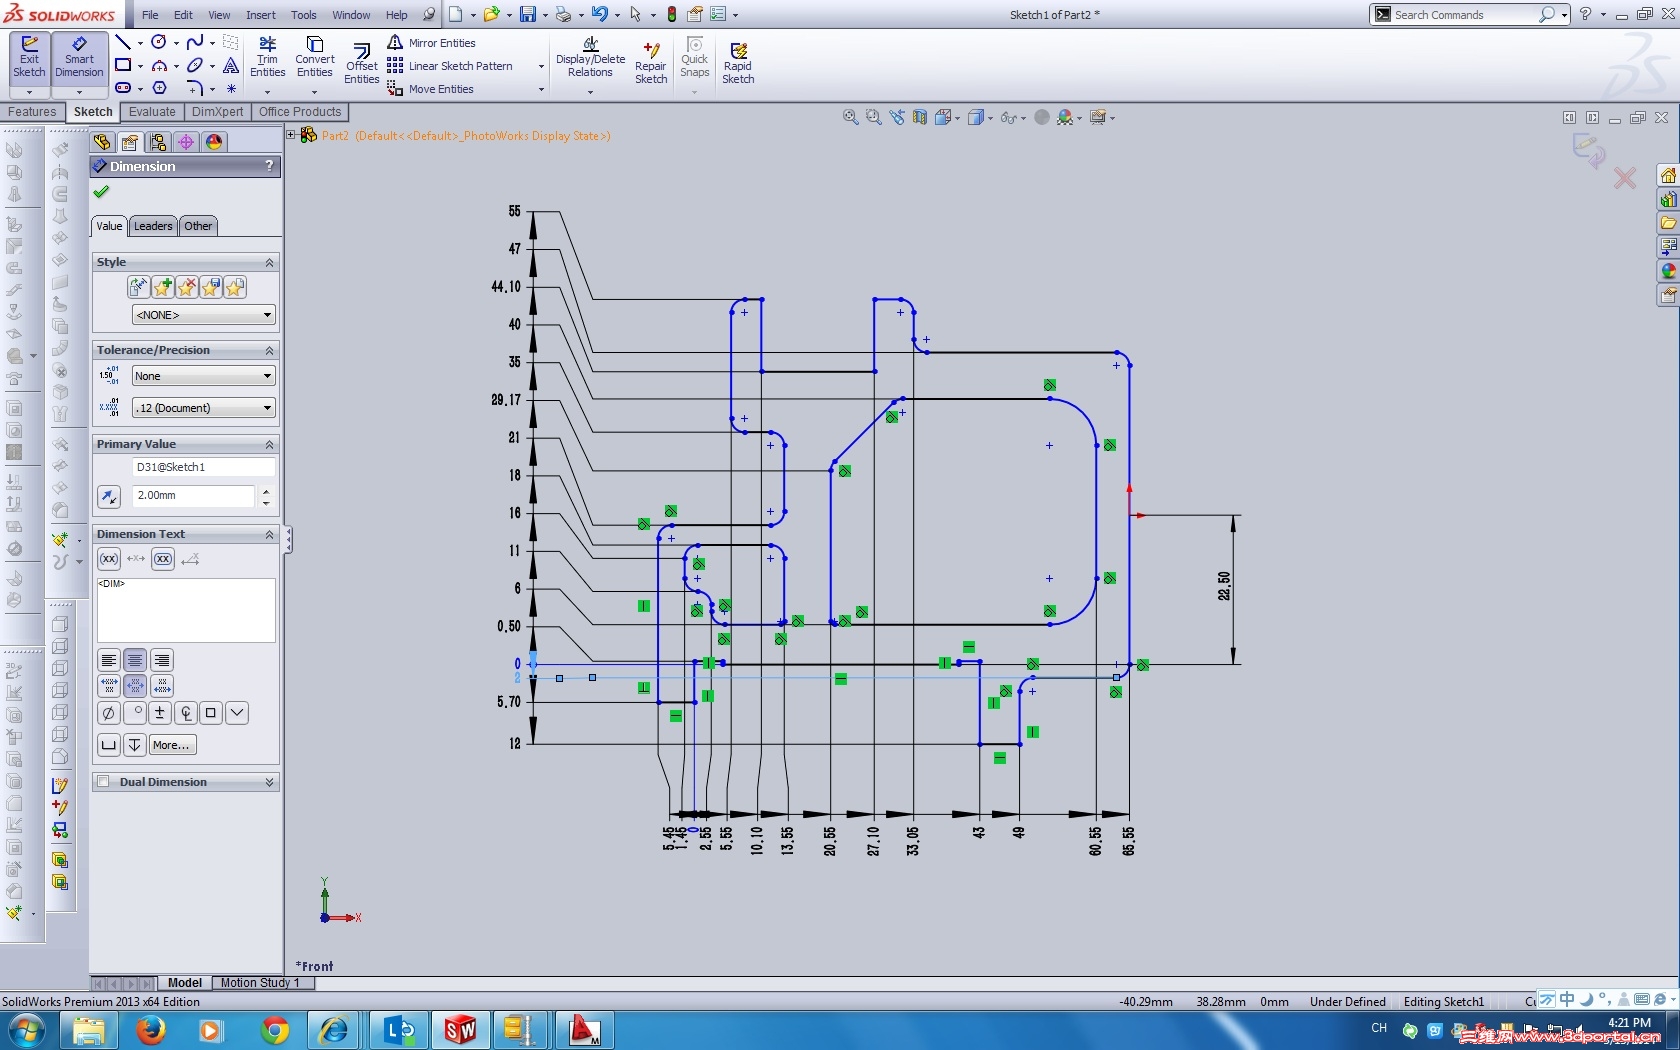Click Delete a Style star icon

187,288
